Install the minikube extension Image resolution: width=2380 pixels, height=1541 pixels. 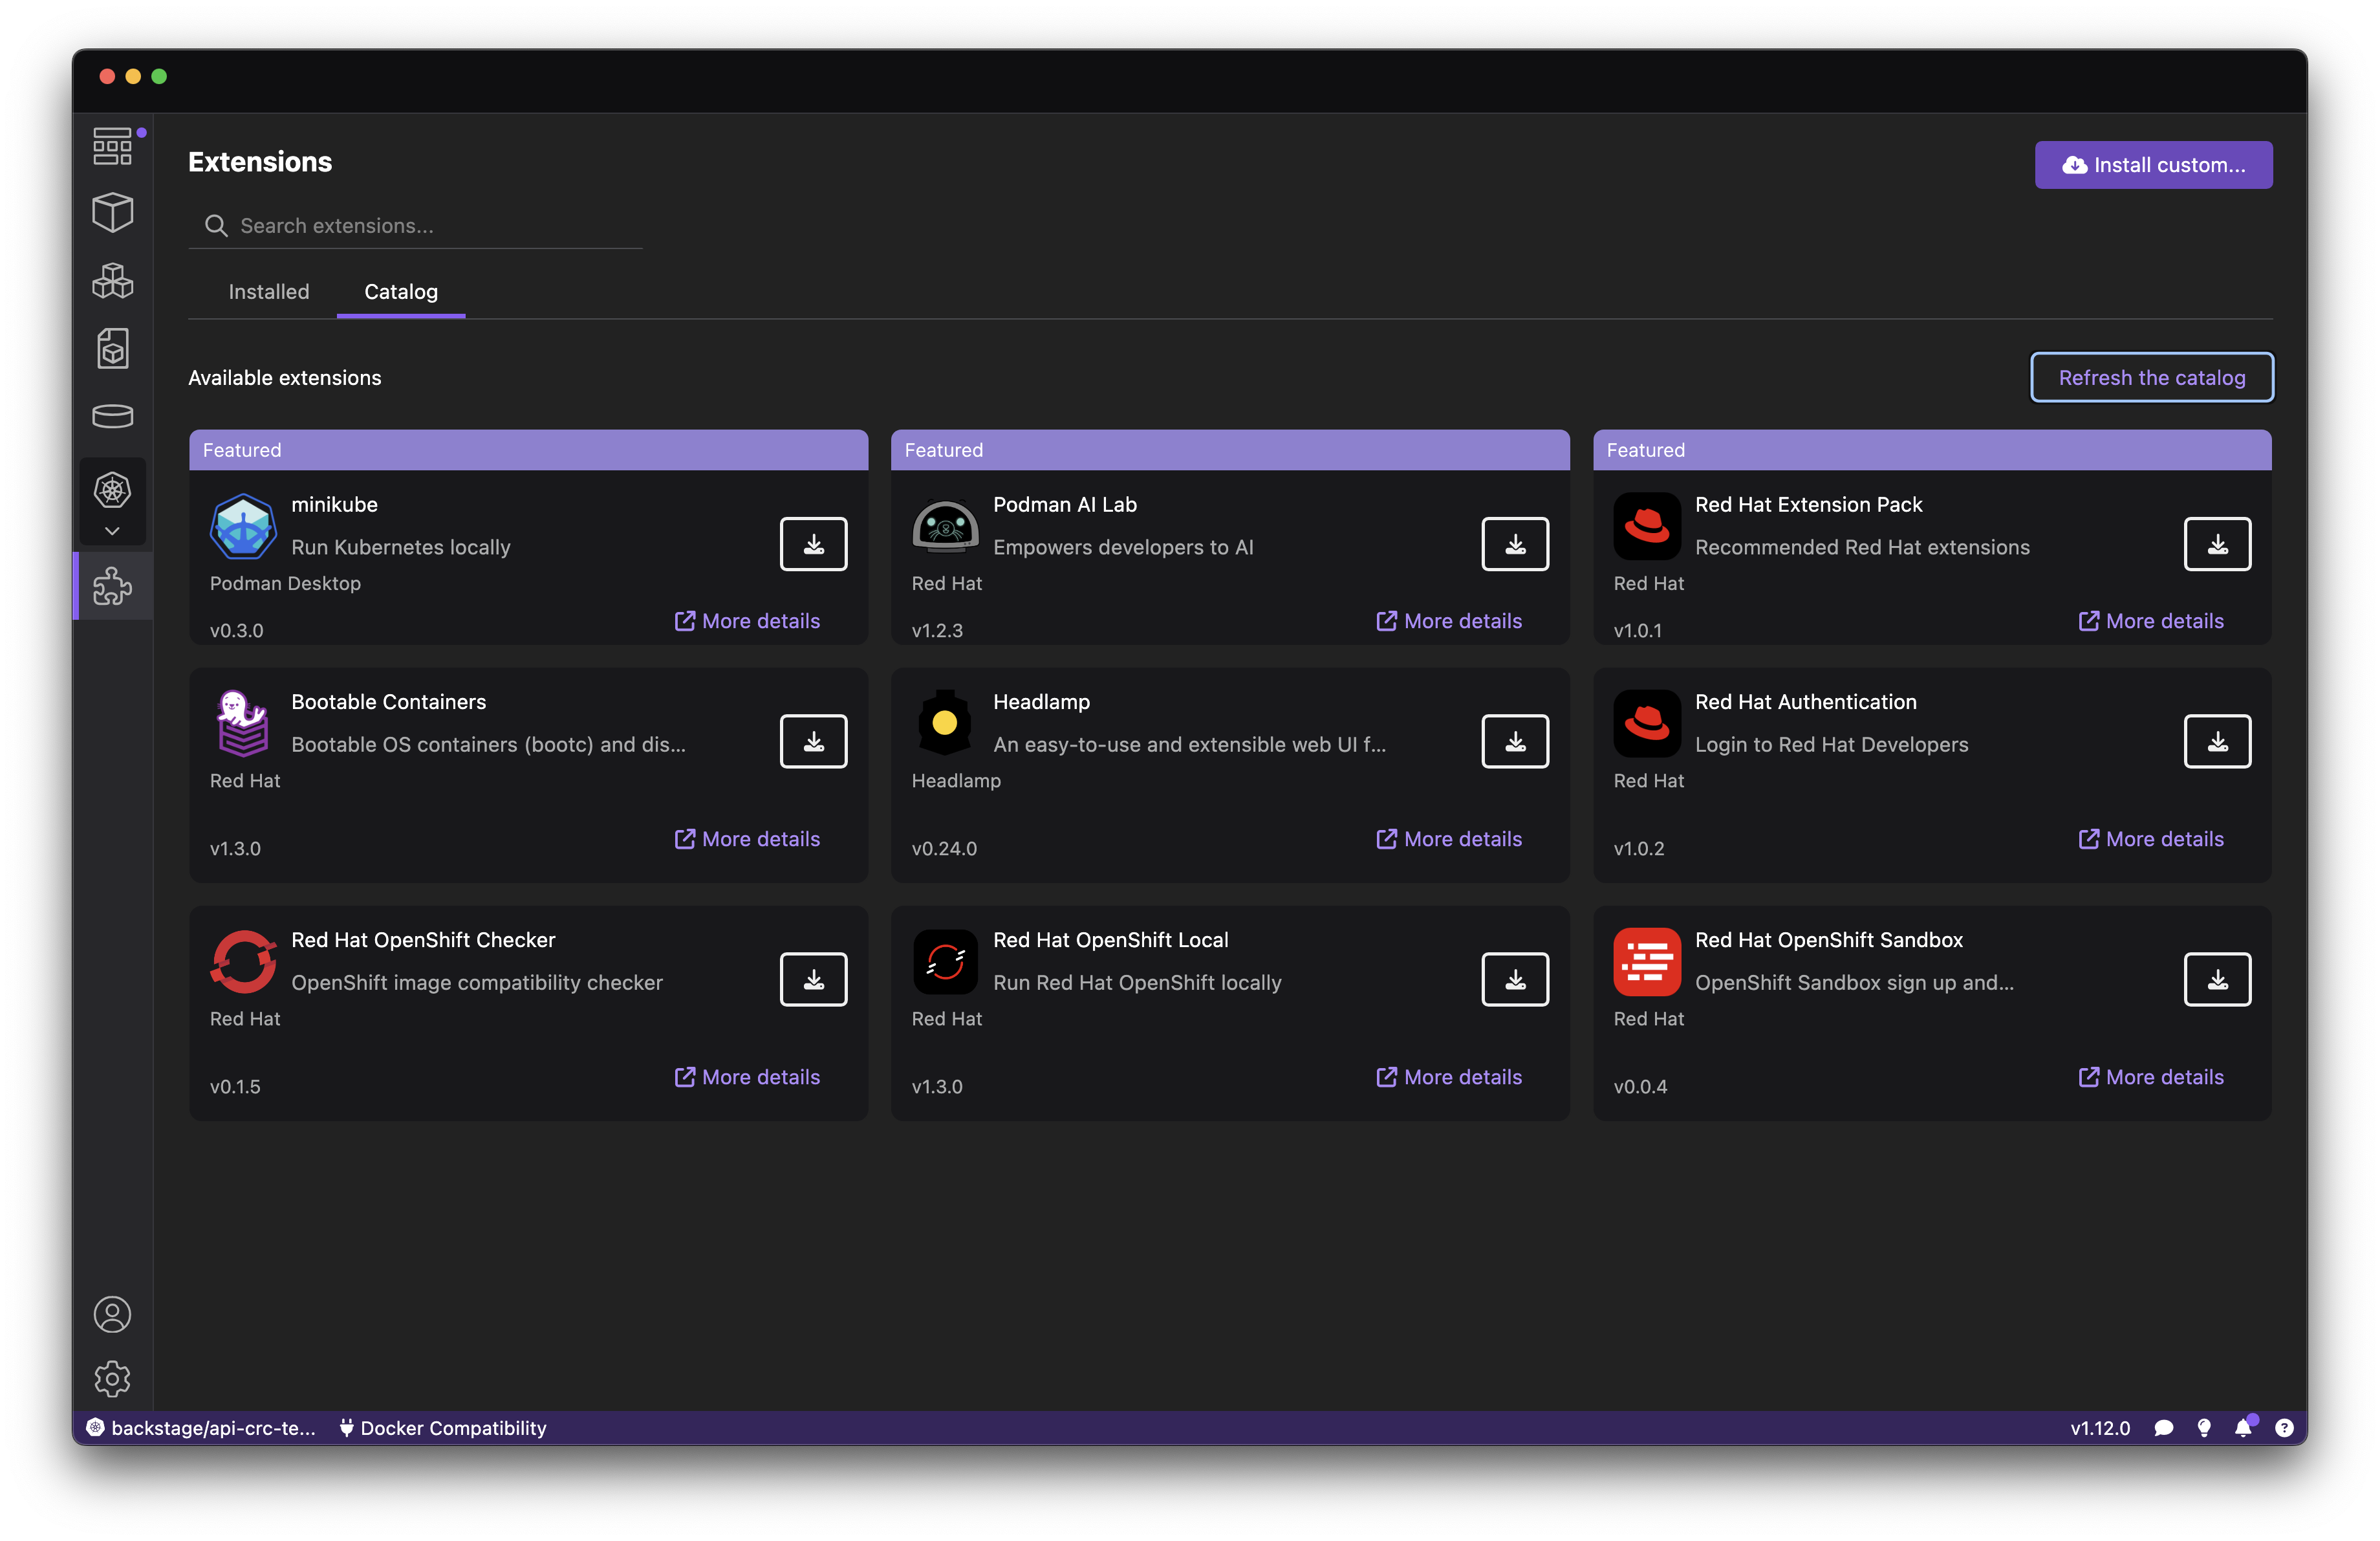(813, 544)
